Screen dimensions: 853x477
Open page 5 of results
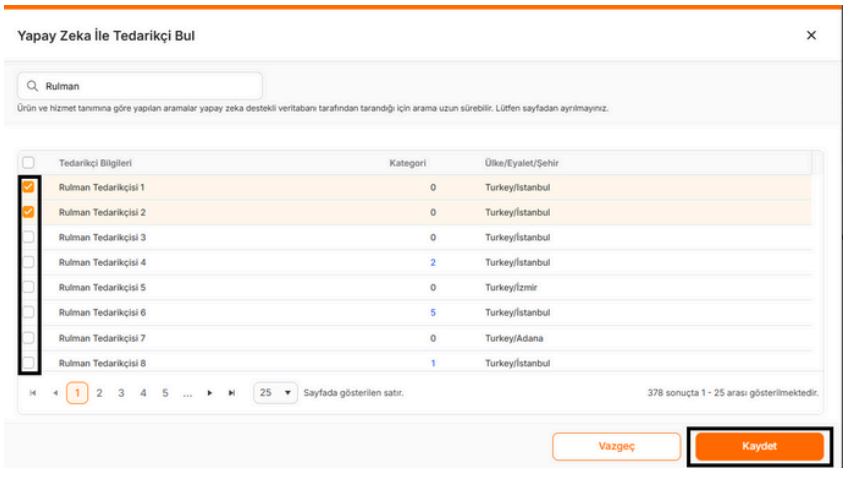[x=165, y=394]
